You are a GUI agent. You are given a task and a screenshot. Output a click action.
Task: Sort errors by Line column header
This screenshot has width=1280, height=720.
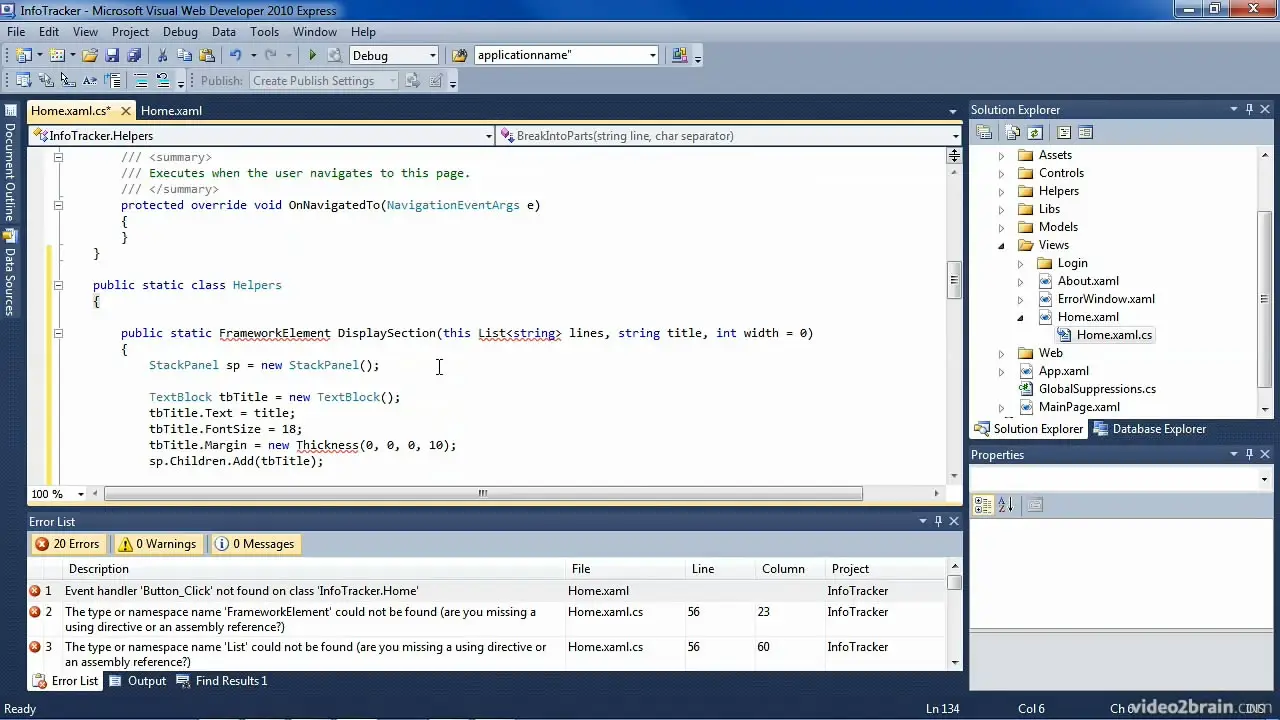coord(721,569)
